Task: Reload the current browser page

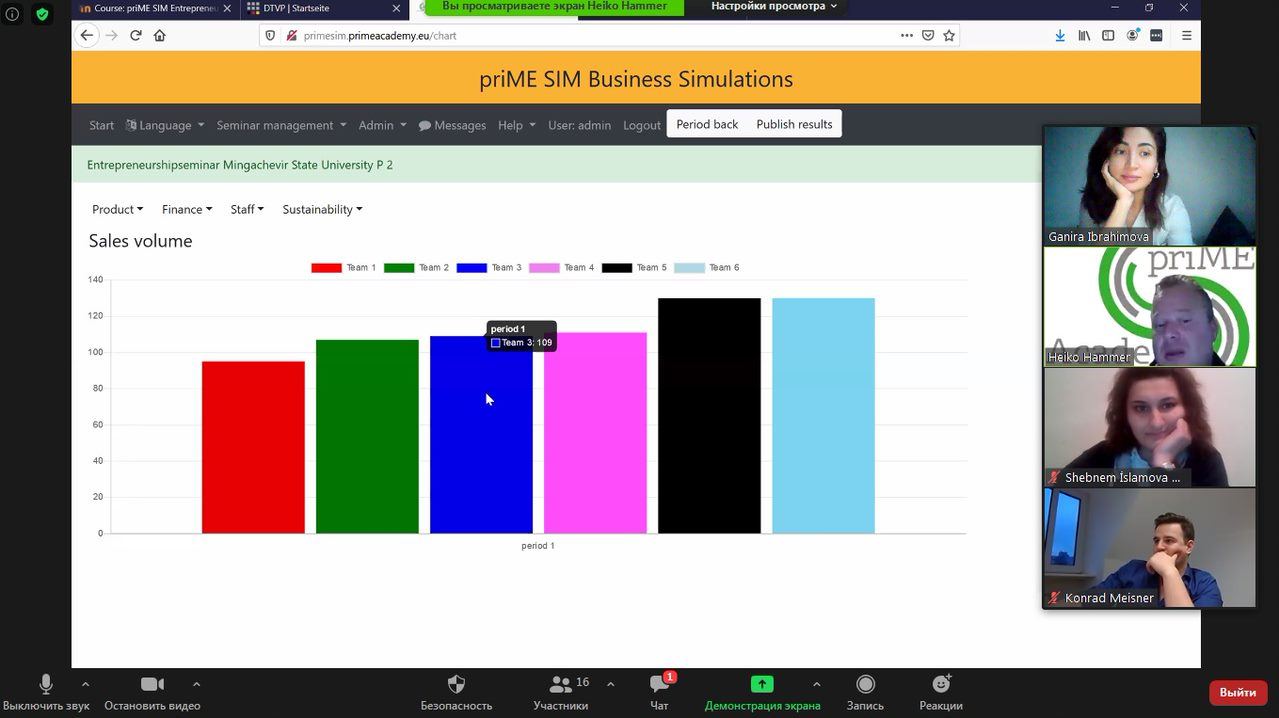Action: (135, 35)
